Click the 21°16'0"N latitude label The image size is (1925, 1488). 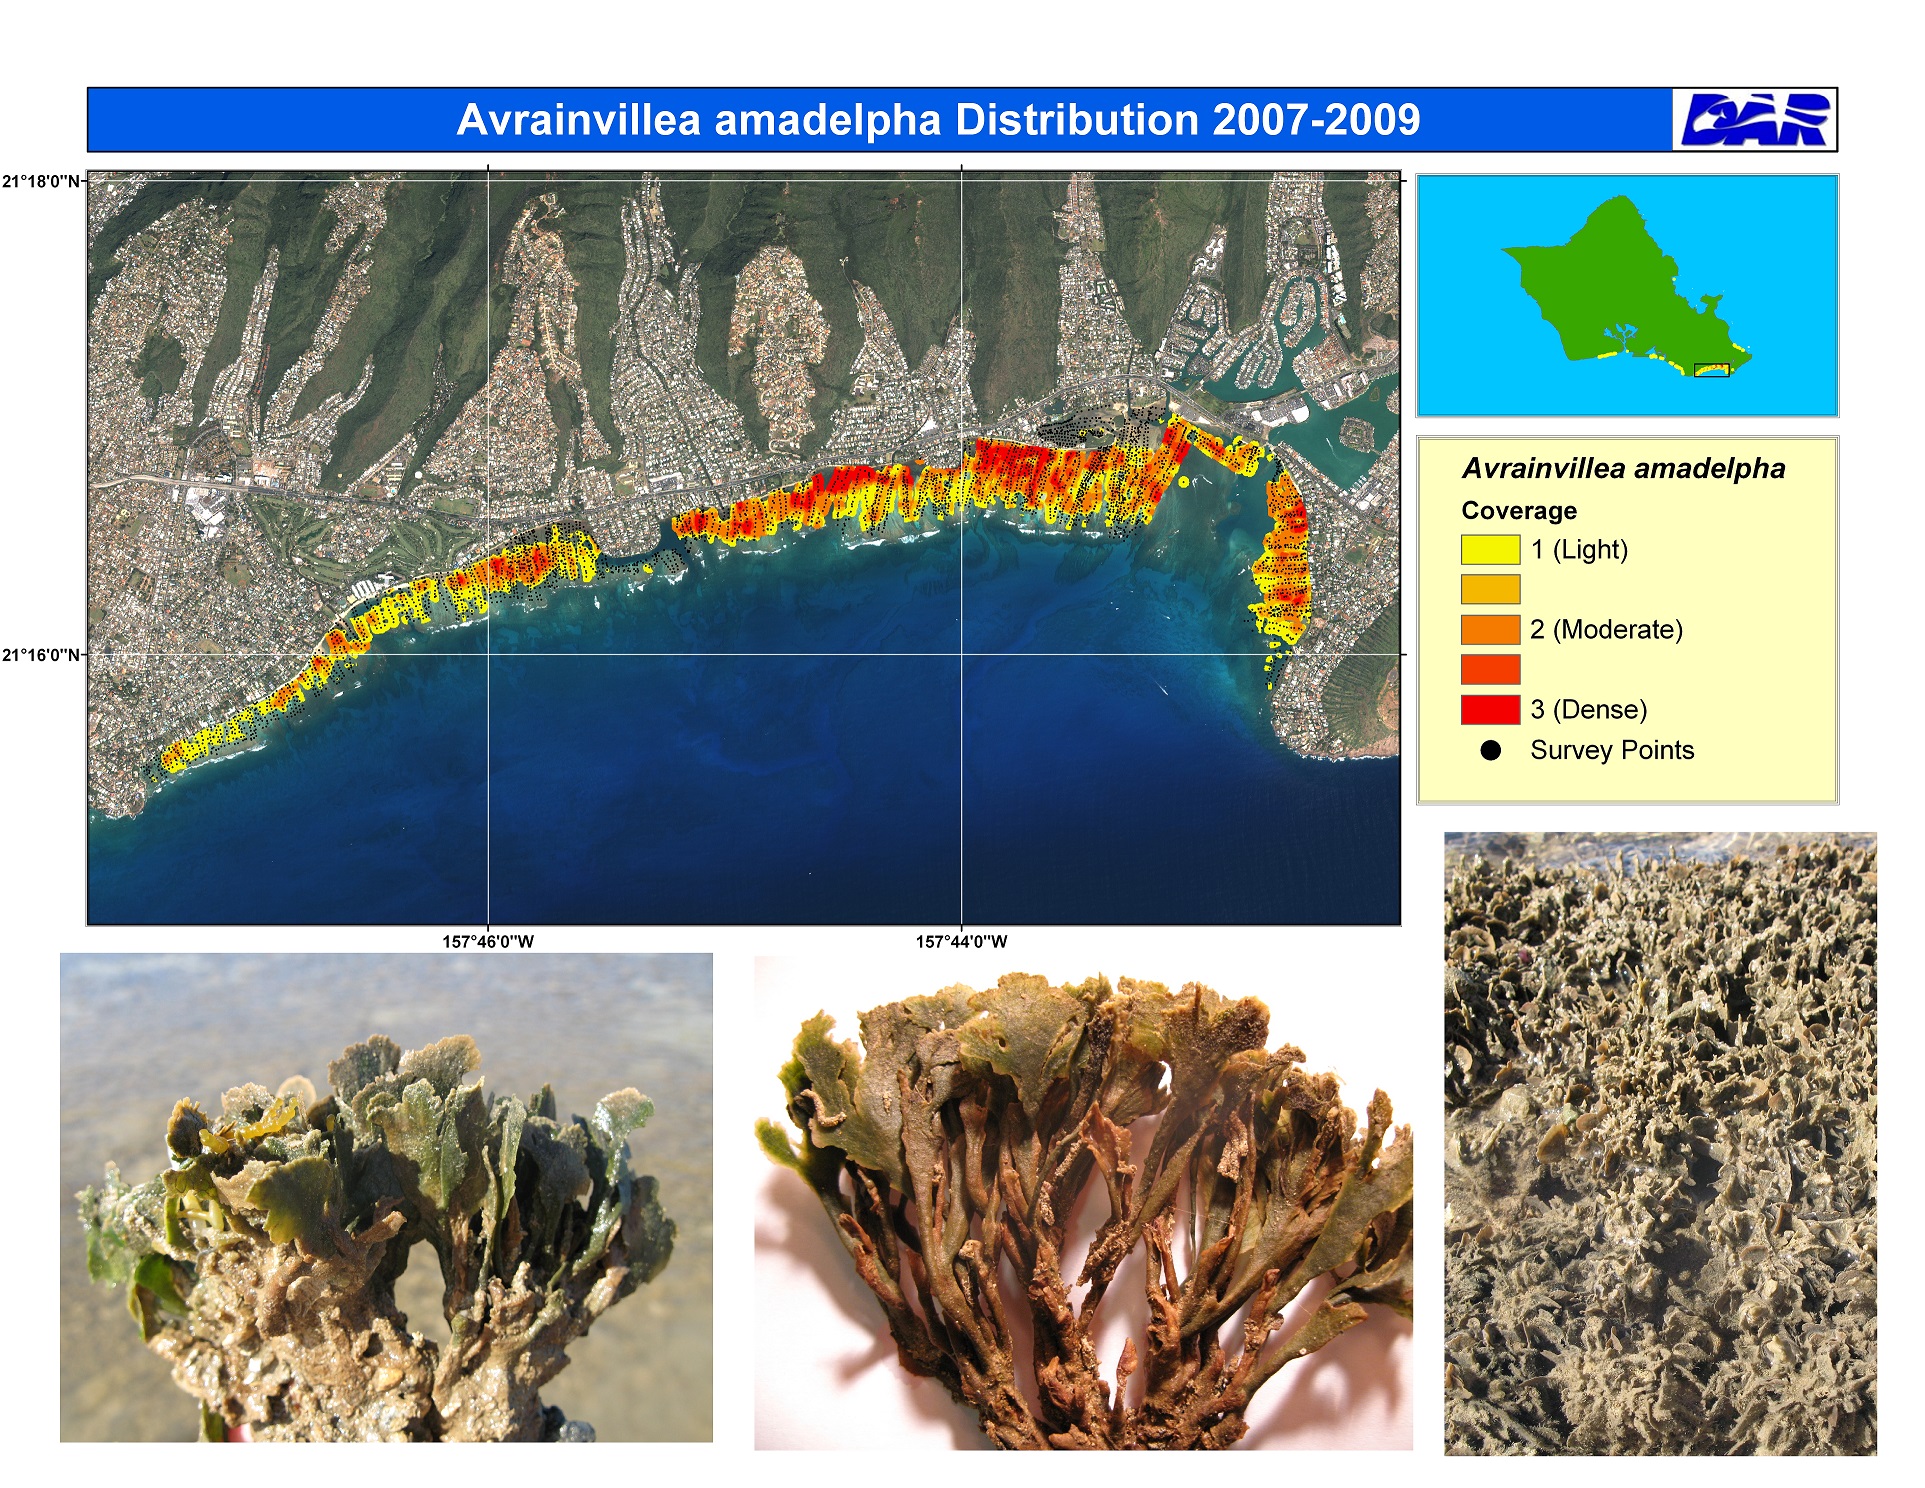pos(41,656)
